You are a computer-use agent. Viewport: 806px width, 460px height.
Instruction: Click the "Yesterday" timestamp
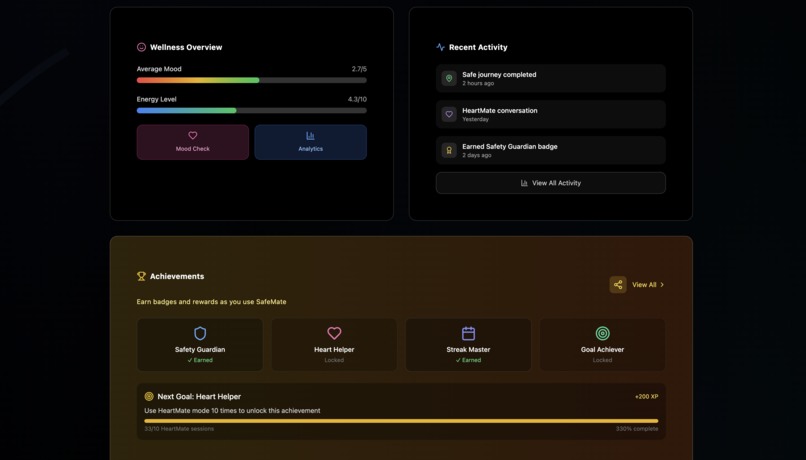475,119
